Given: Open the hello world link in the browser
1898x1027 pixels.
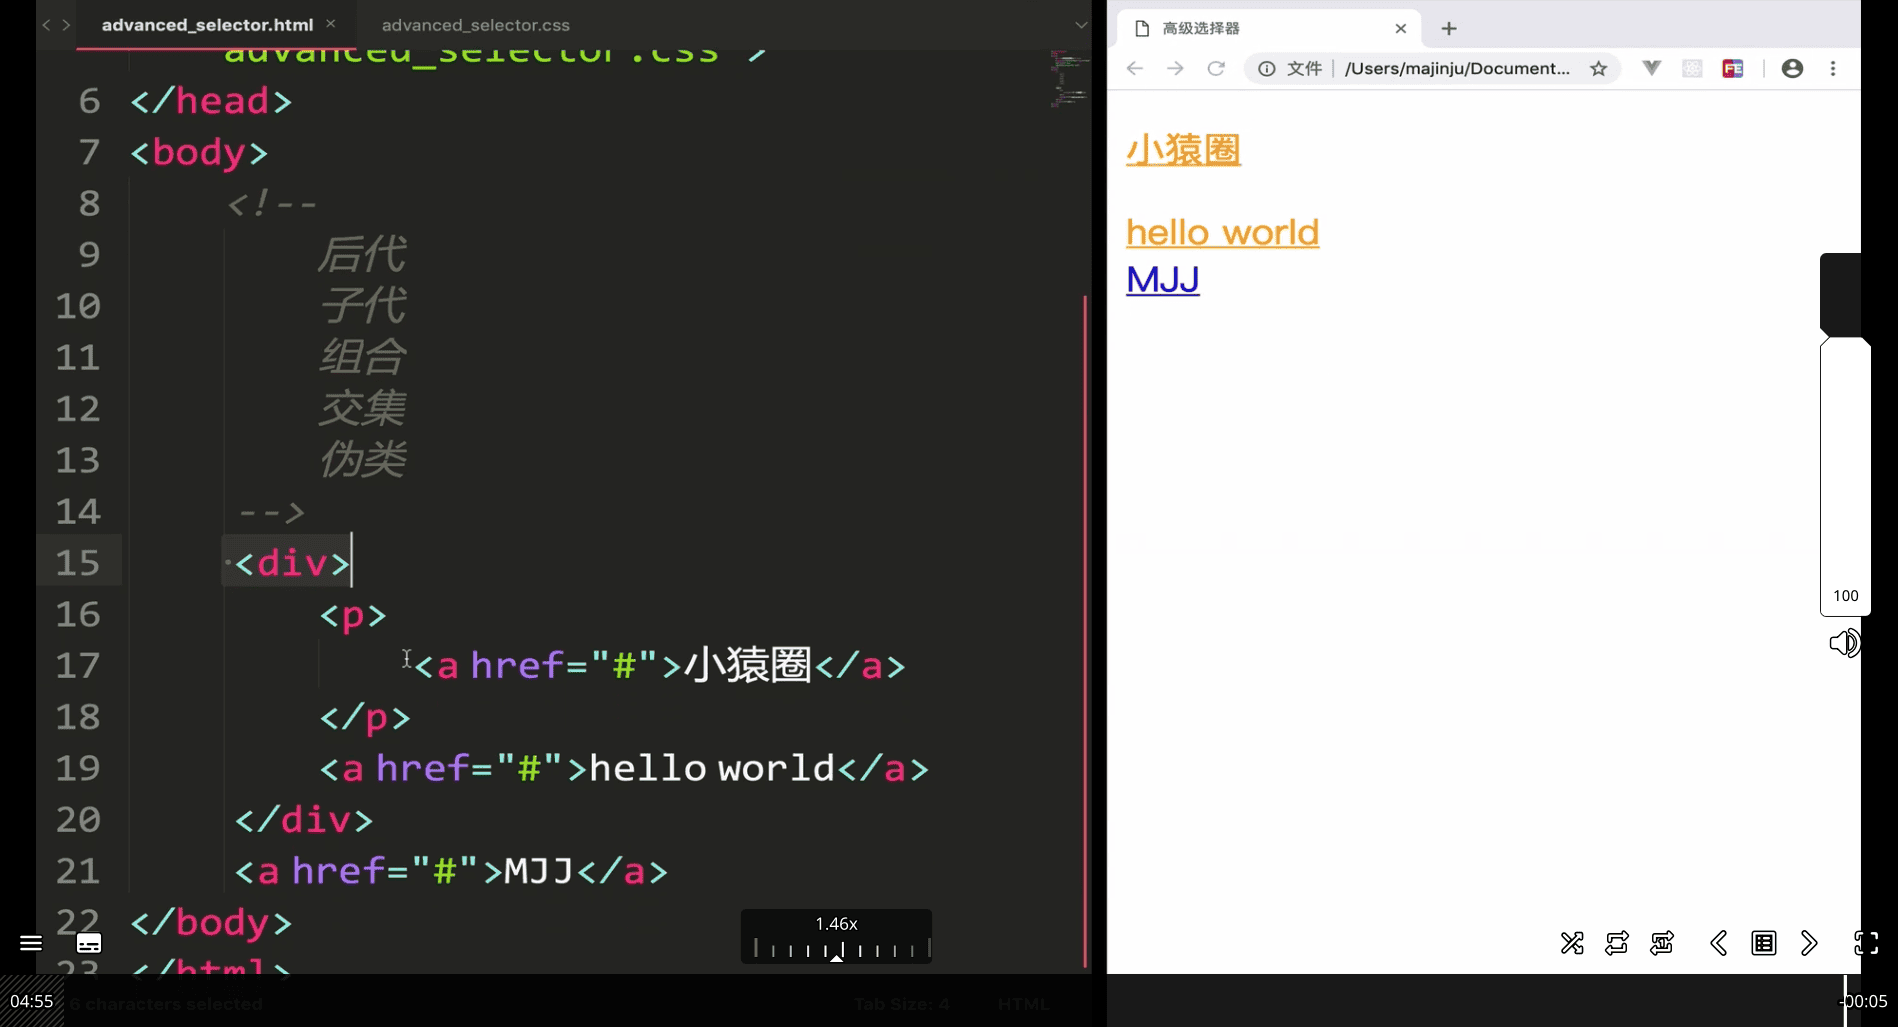Looking at the screenshot, I should 1222,232.
